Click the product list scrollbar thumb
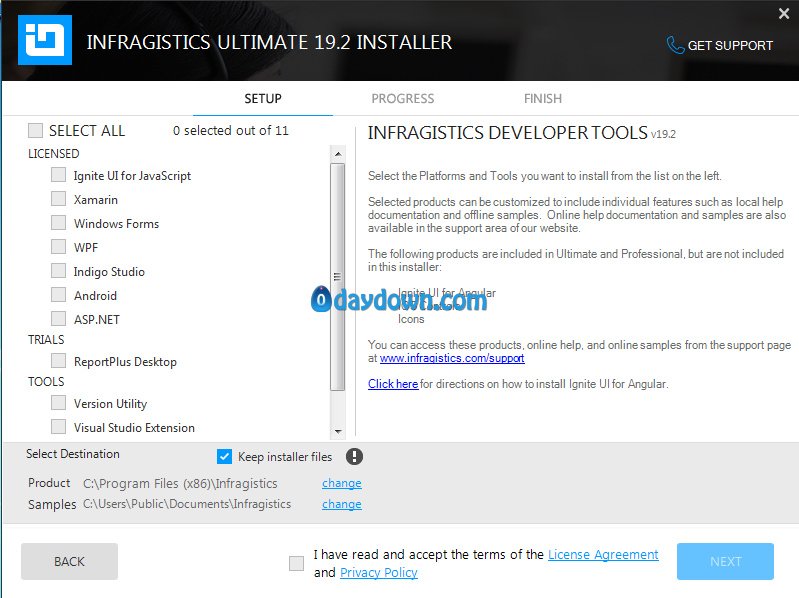 [337, 277]
